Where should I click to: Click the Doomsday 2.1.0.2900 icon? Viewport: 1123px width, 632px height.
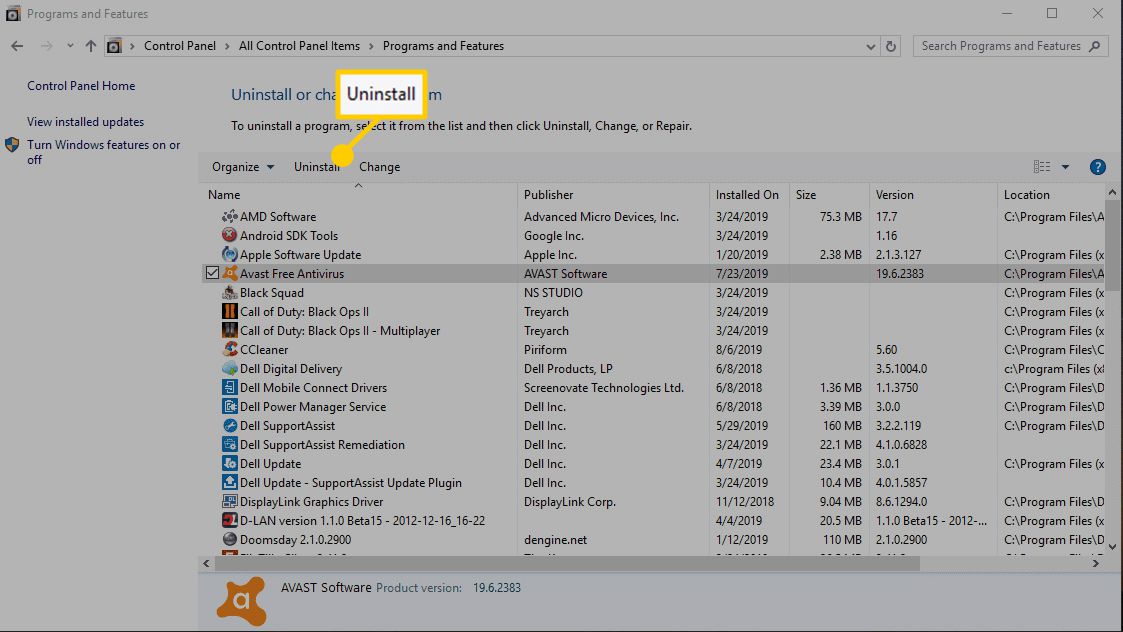coord(229,540)
